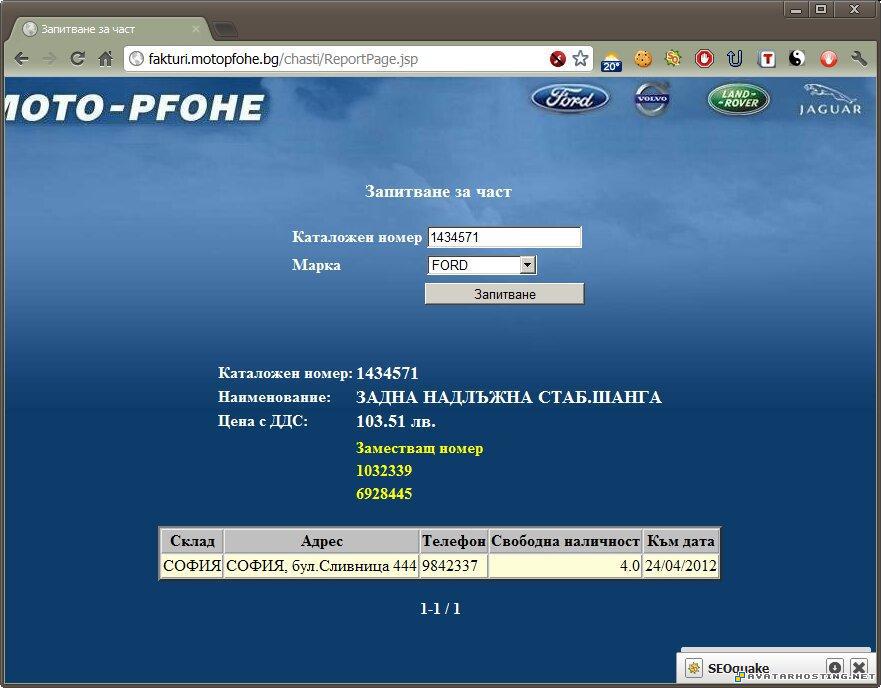881x688 pixels.
Task: Select the Запитване за част tab
Action: coord(100,29)
